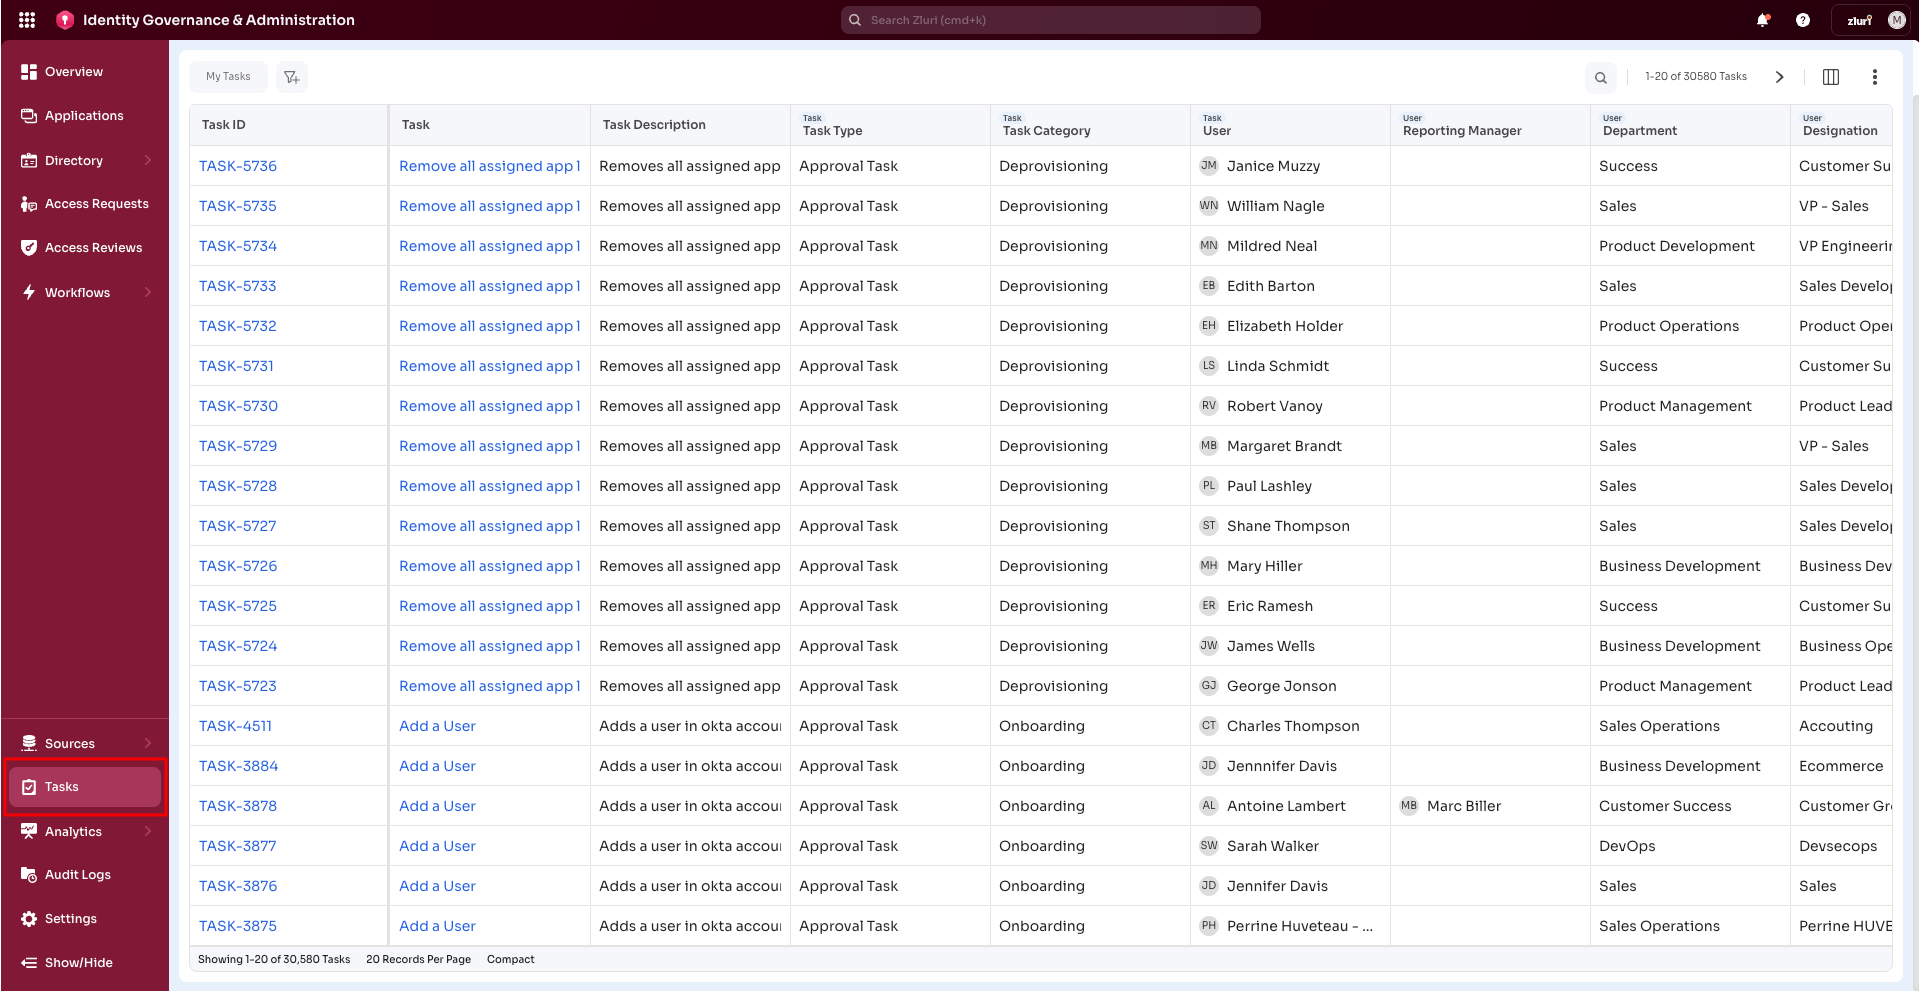
Task: Expand the Directory sidebar item
Action: coord(73,160)
